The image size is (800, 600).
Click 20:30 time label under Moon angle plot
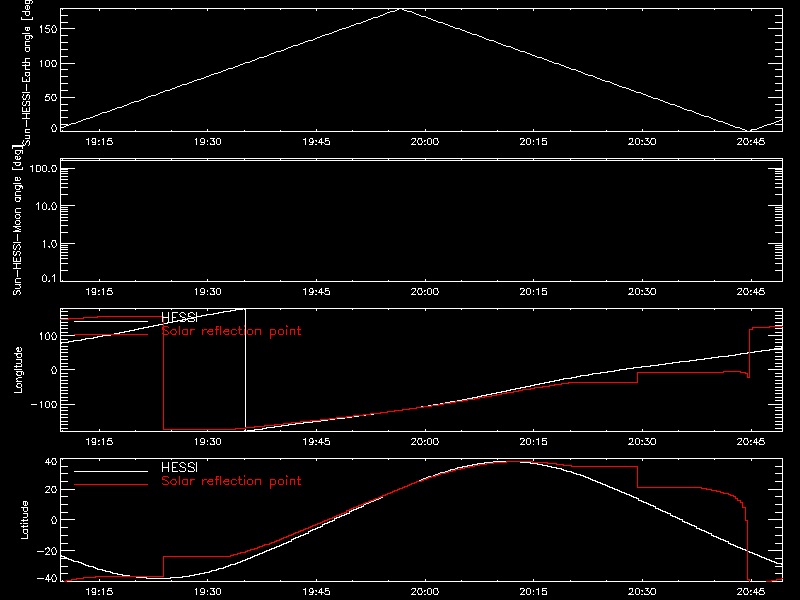click(642, 292)
